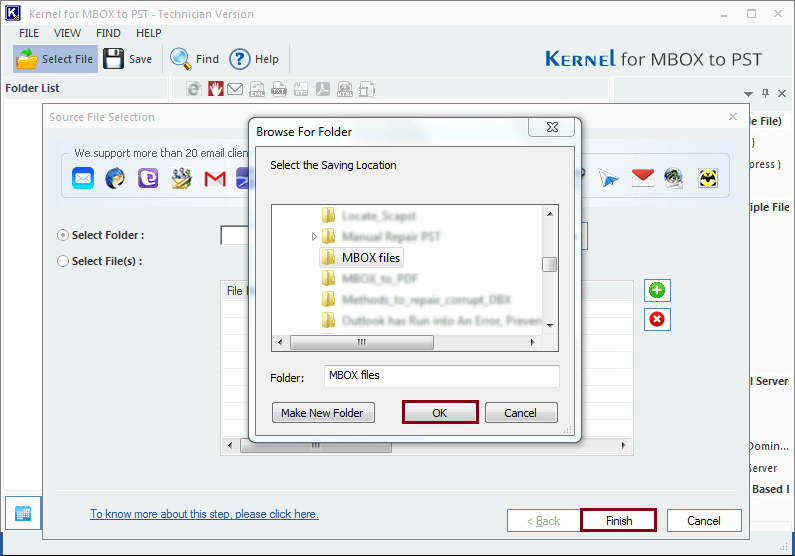This screenshot has width=795, height=556.
Task: Click the pin icon on right panel
Action: [x=766, y=93]
